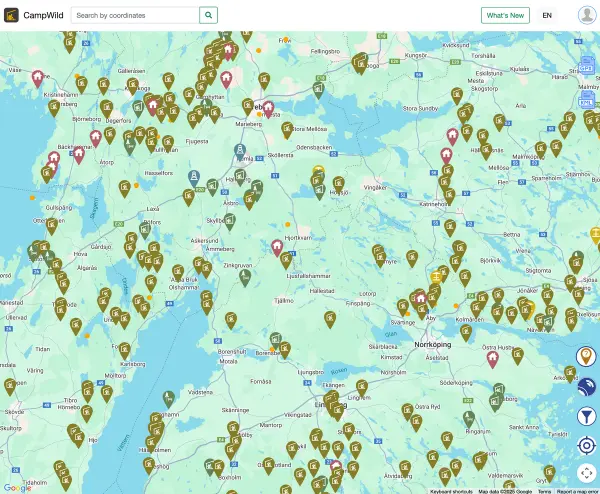The width and height of the screenshot is (600, 494).
Task: Select the blue tower marker near Kumla
Action: 240,151
